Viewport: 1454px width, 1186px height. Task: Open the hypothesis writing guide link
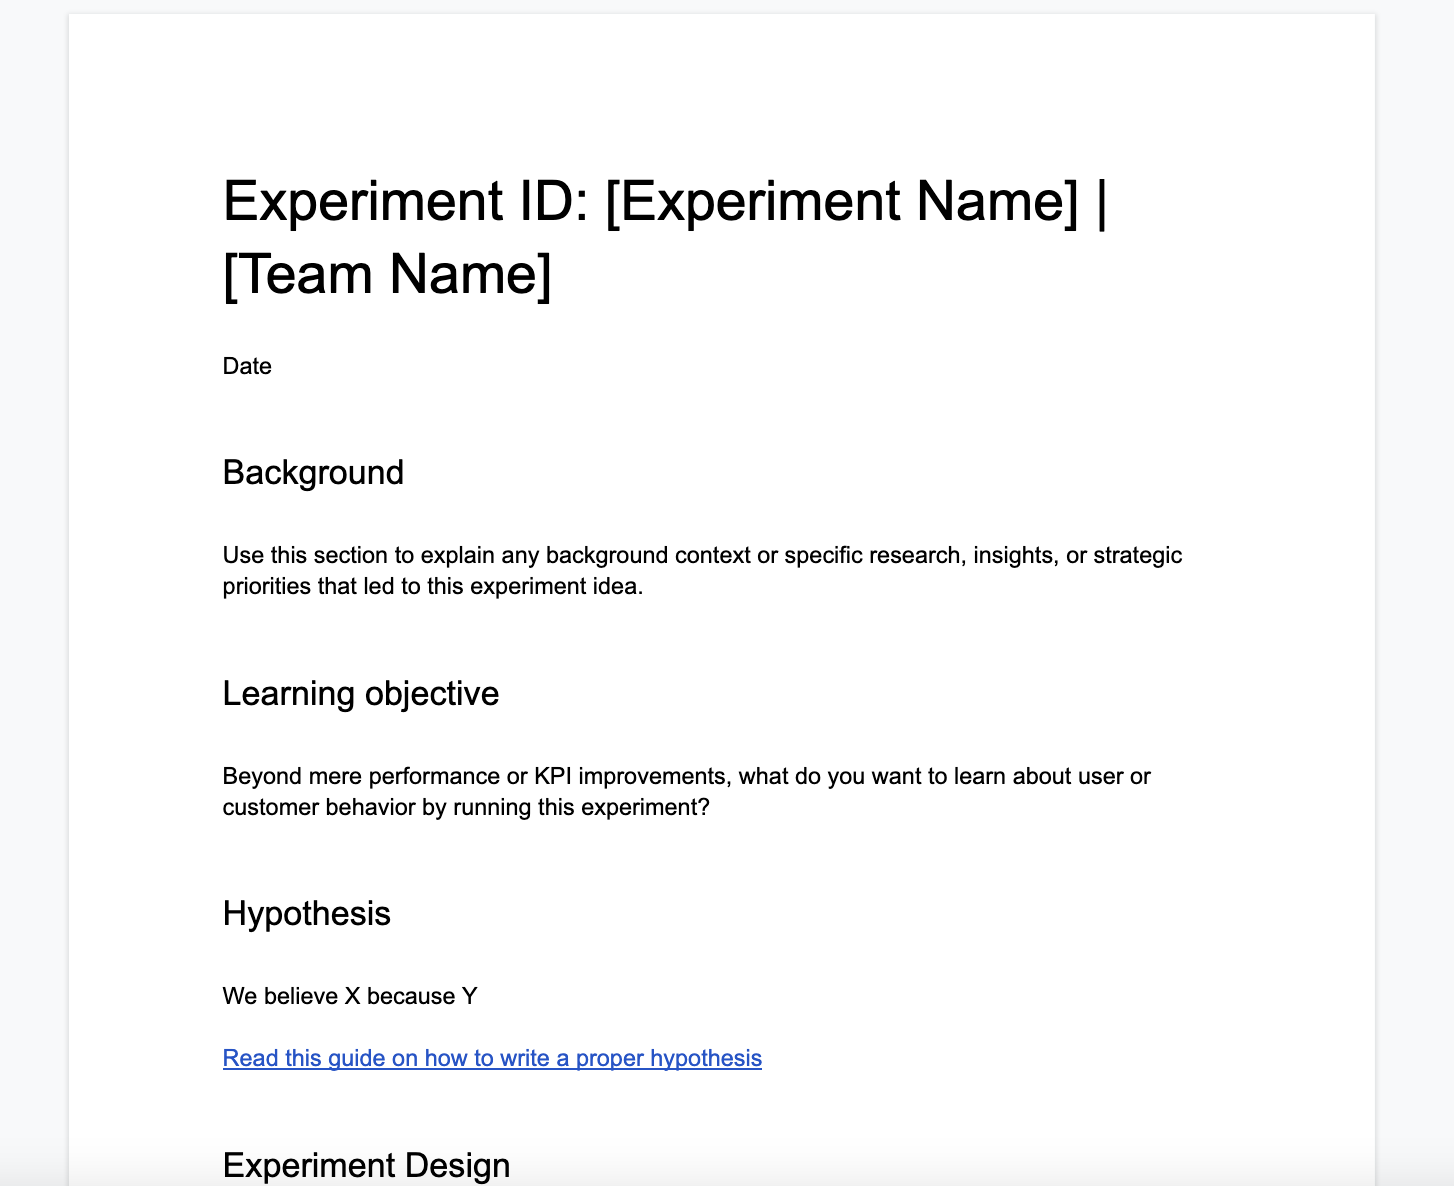pos(492,1058)
